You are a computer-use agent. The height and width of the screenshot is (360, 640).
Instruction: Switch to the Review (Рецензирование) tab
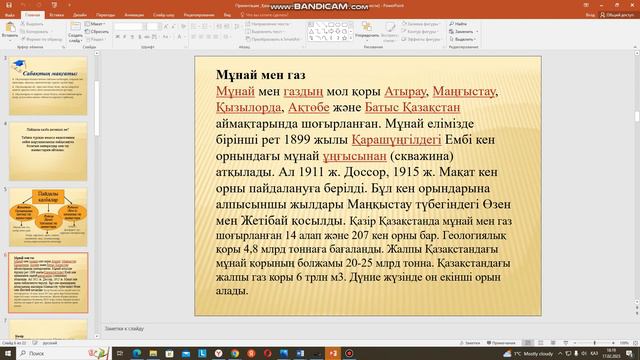(x=199, y=15)
